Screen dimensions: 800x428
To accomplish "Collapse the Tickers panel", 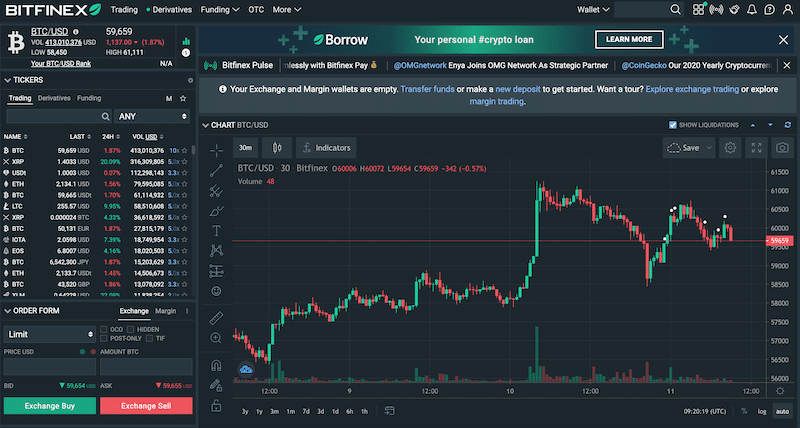I will (x=8, y=80).
